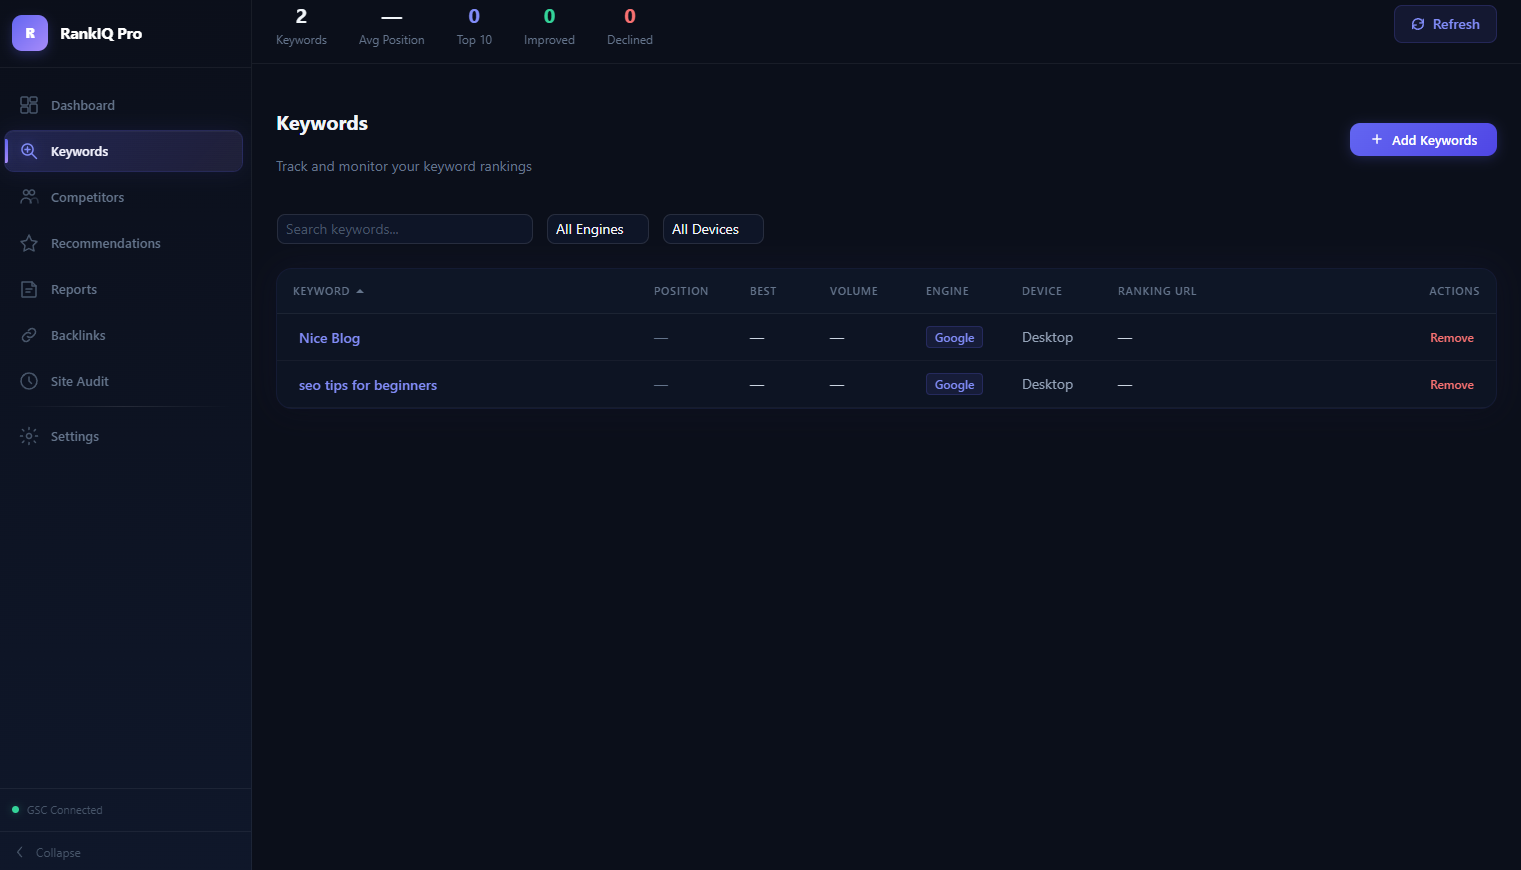The image size is (1521, 870).
Task: Click the Competitors people icon
Action: click(29, 197)
